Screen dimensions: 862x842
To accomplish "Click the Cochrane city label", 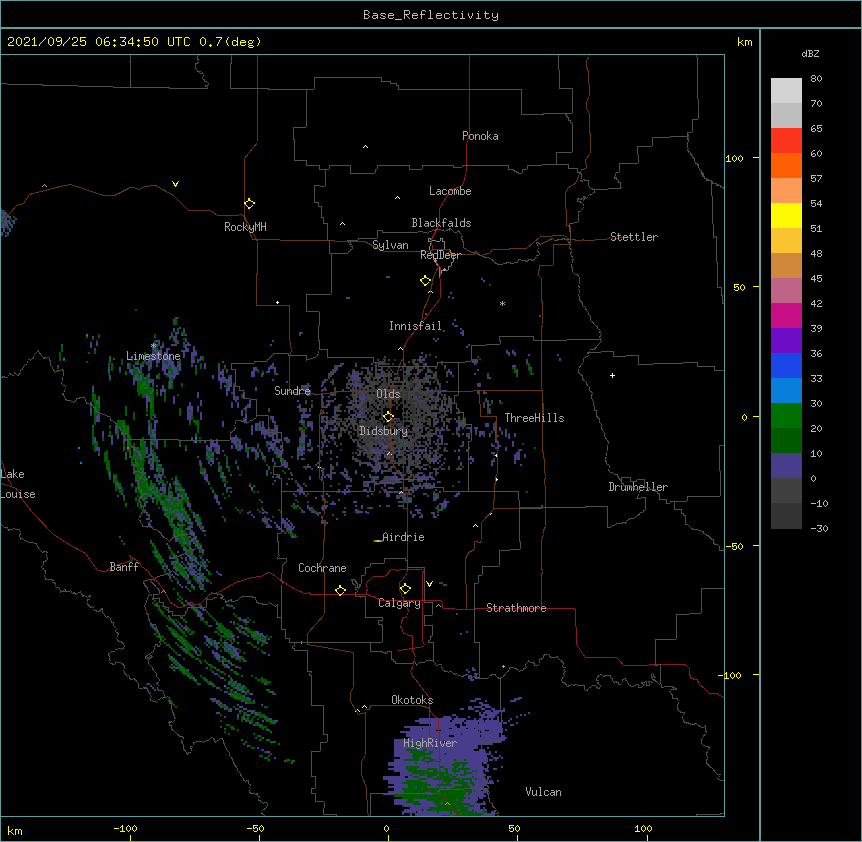I will tap(322, 568).
